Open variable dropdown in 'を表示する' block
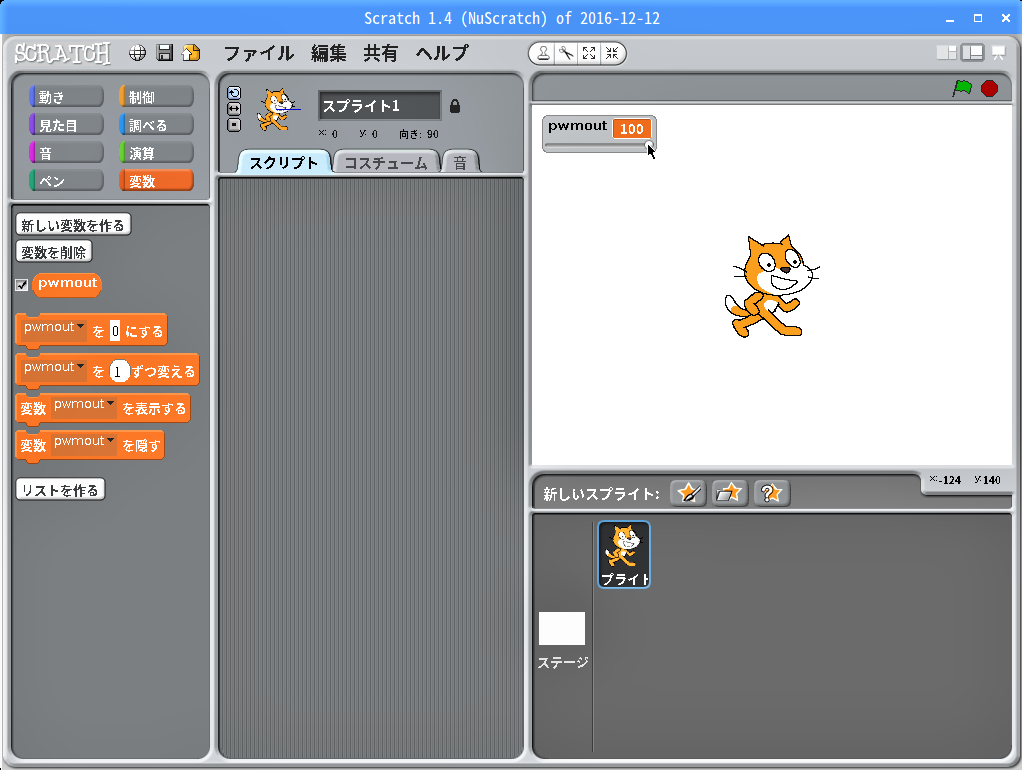The width and height of the screenshot is (1022, 770). coord(110,404)
